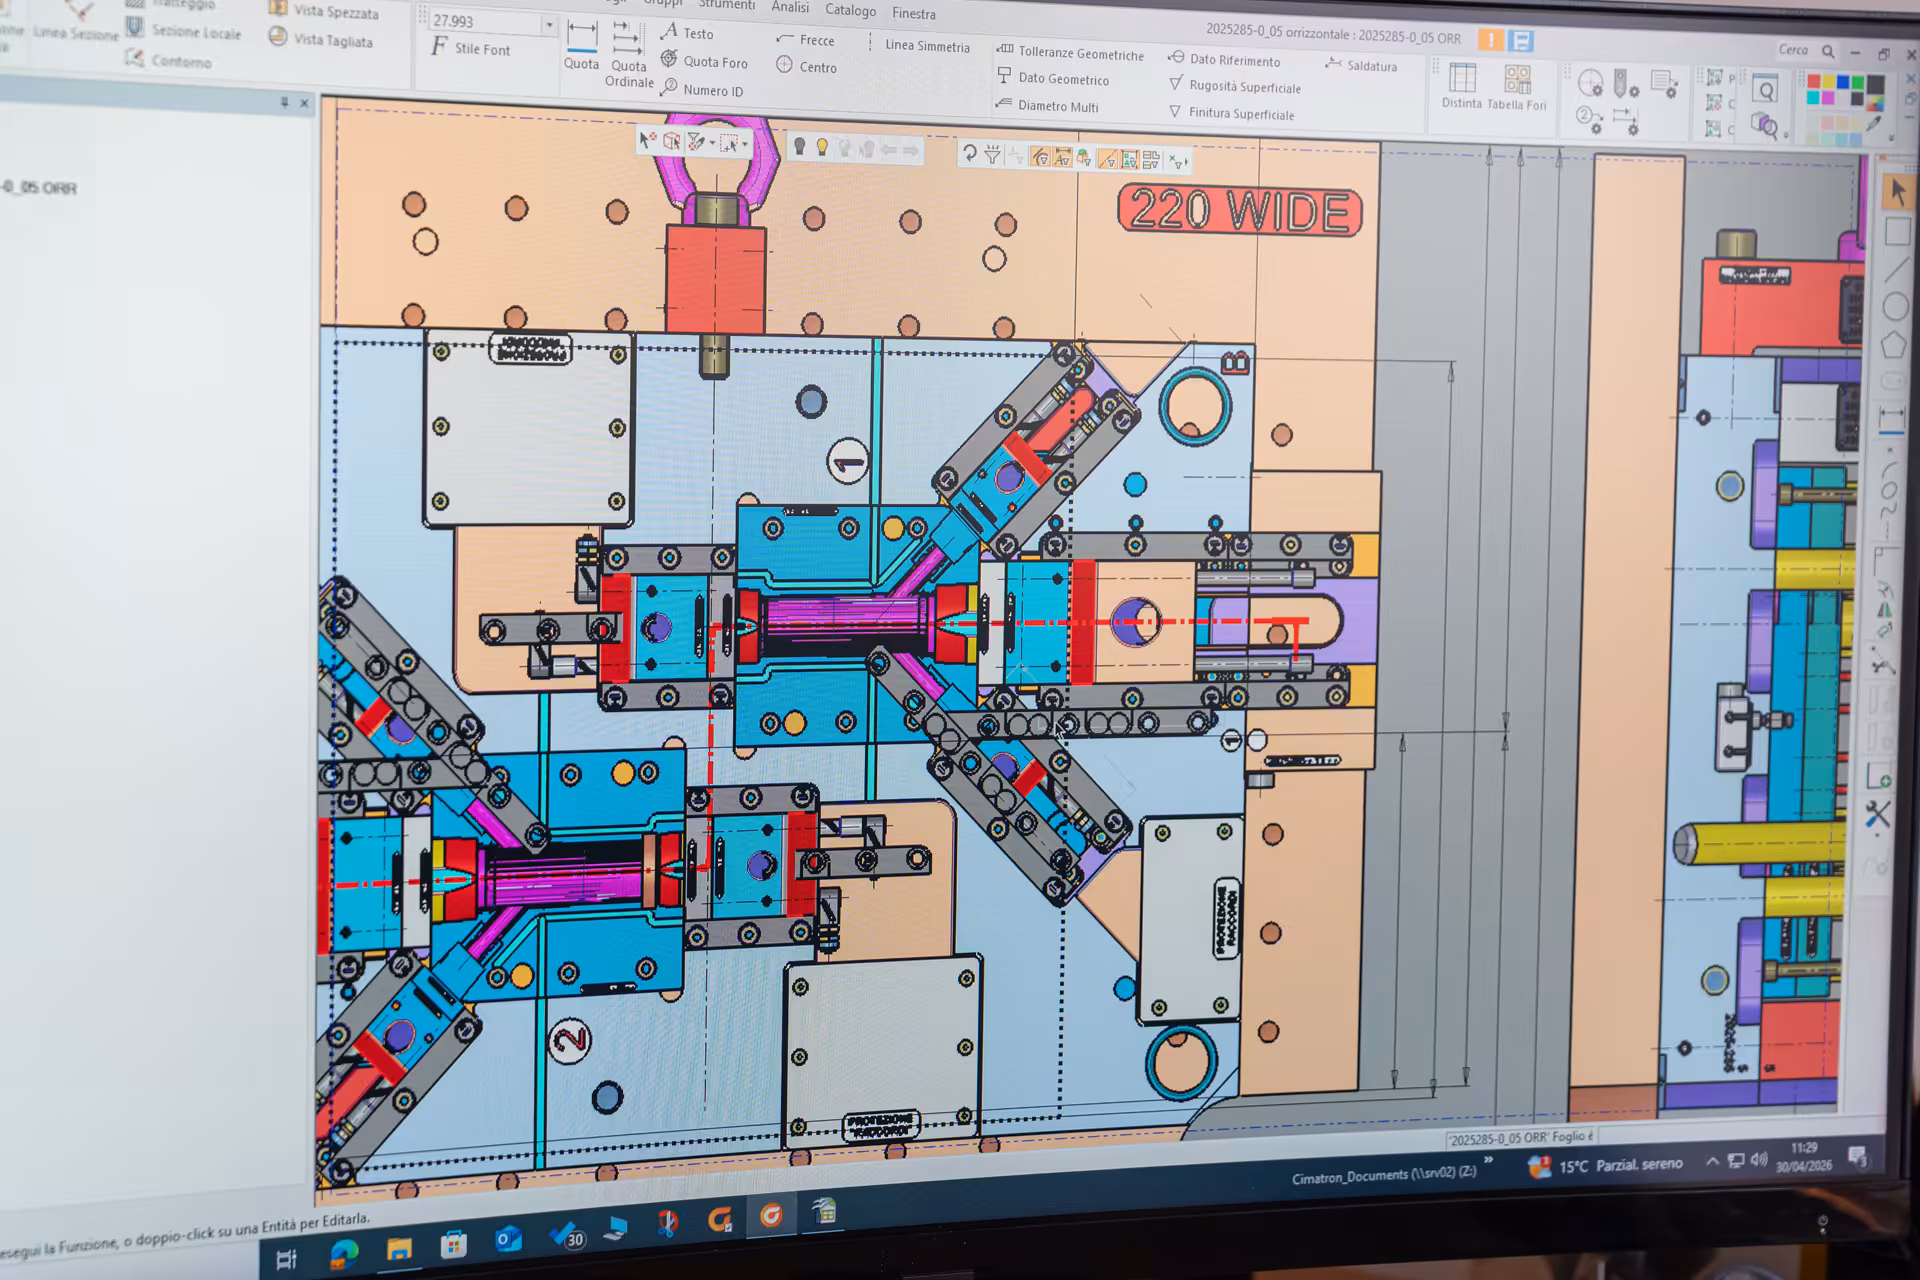Open the Finestra menu
This screenshot has height=1280, width=1920.
coord(914,13)
